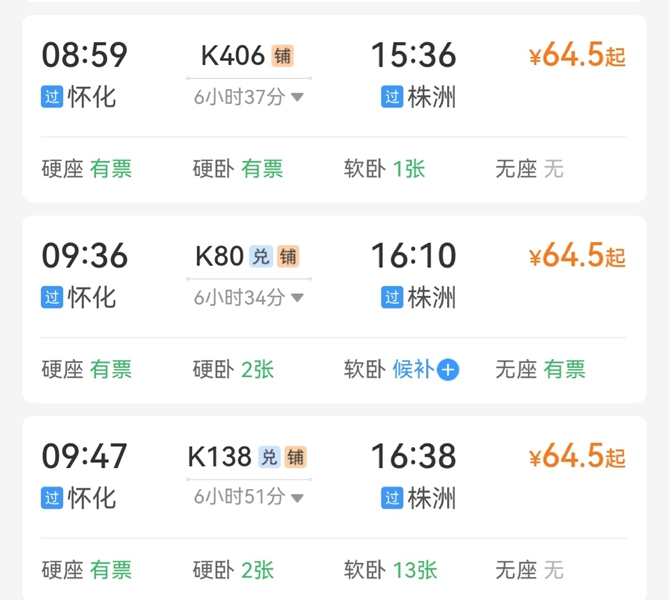Image resolution: width=669 pixels, height=600 pixels.
Task: Click the 兑 badge next to K80
Action: pos(261,257)
